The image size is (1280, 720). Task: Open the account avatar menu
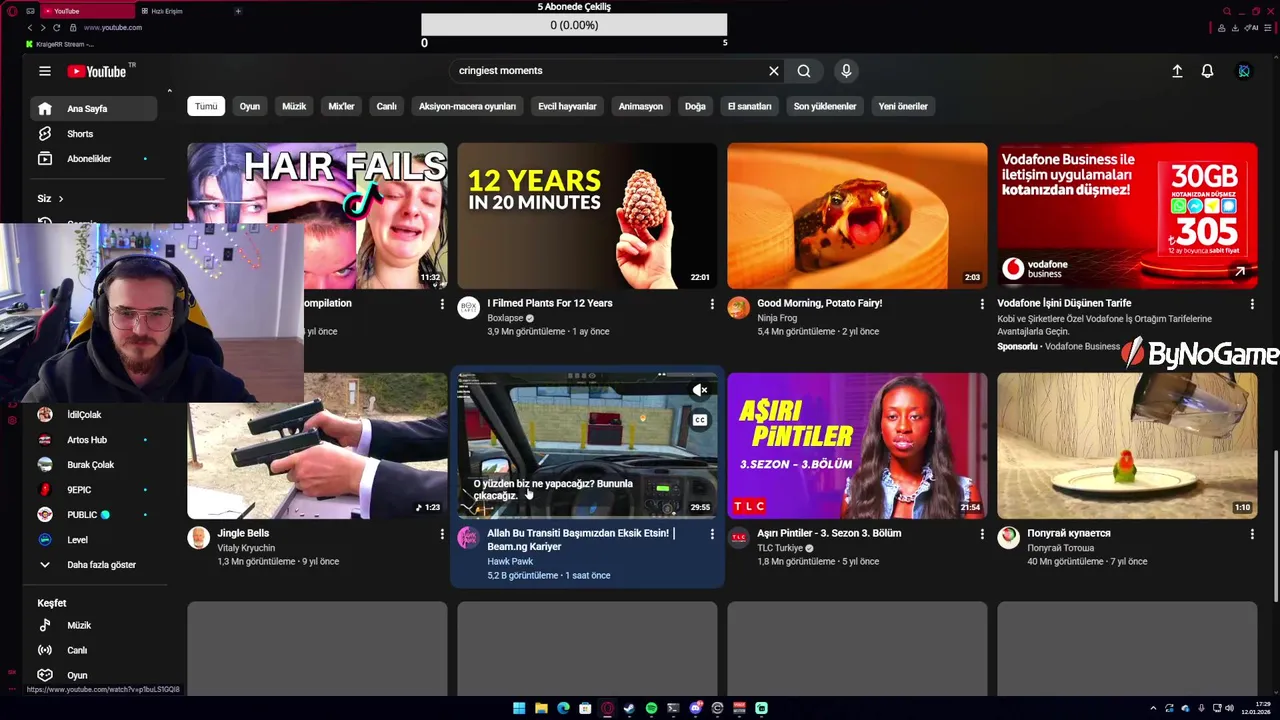(1244, 71)
